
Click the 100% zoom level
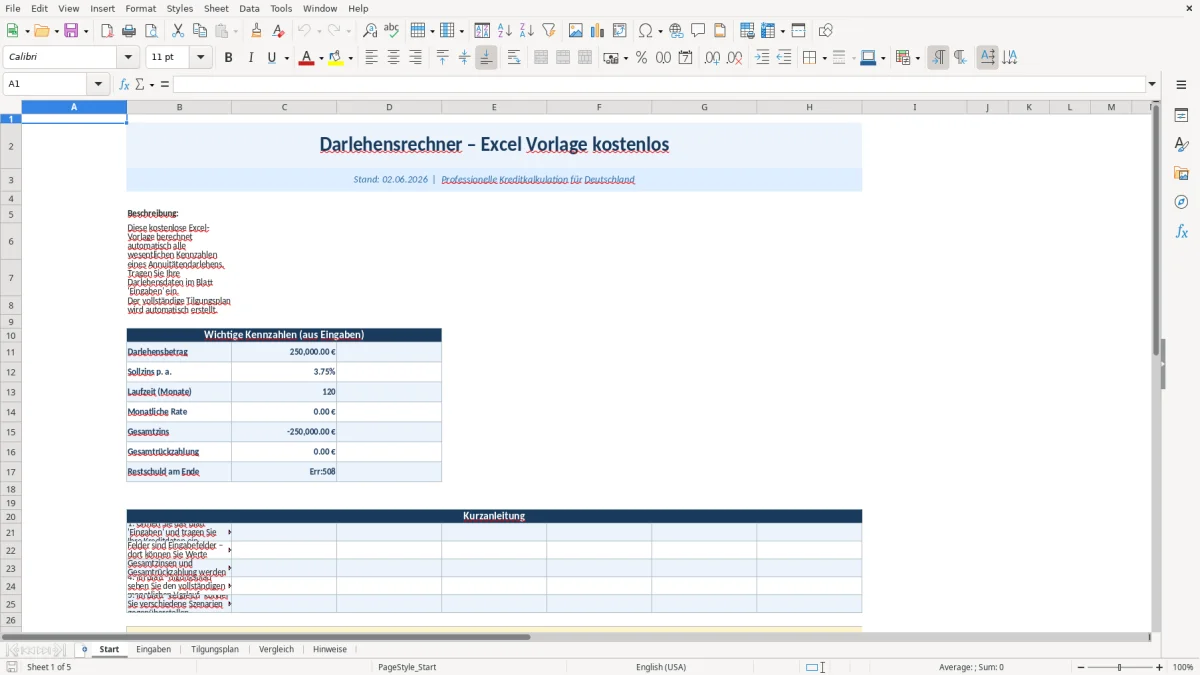1183,667
